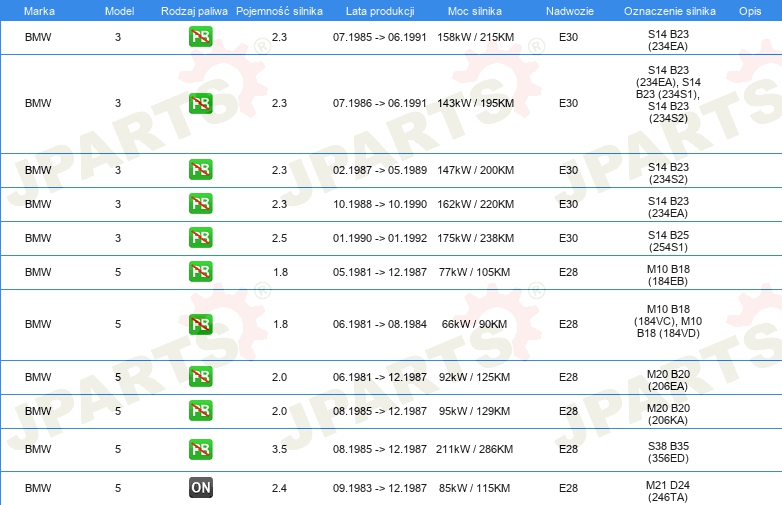Click the Moc silnika column header
This screenshot has width=782, height=505.
pos(475,11)
